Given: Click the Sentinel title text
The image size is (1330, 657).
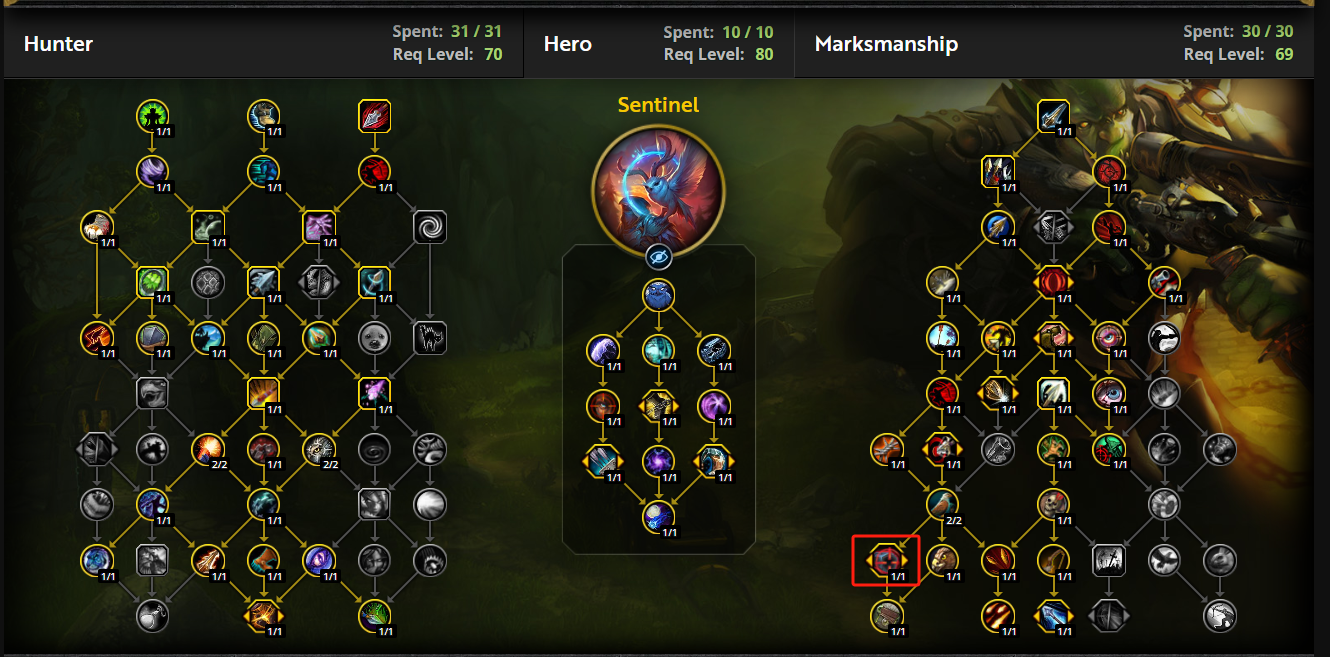Looking at the screenshot, I should pos(658,105).
